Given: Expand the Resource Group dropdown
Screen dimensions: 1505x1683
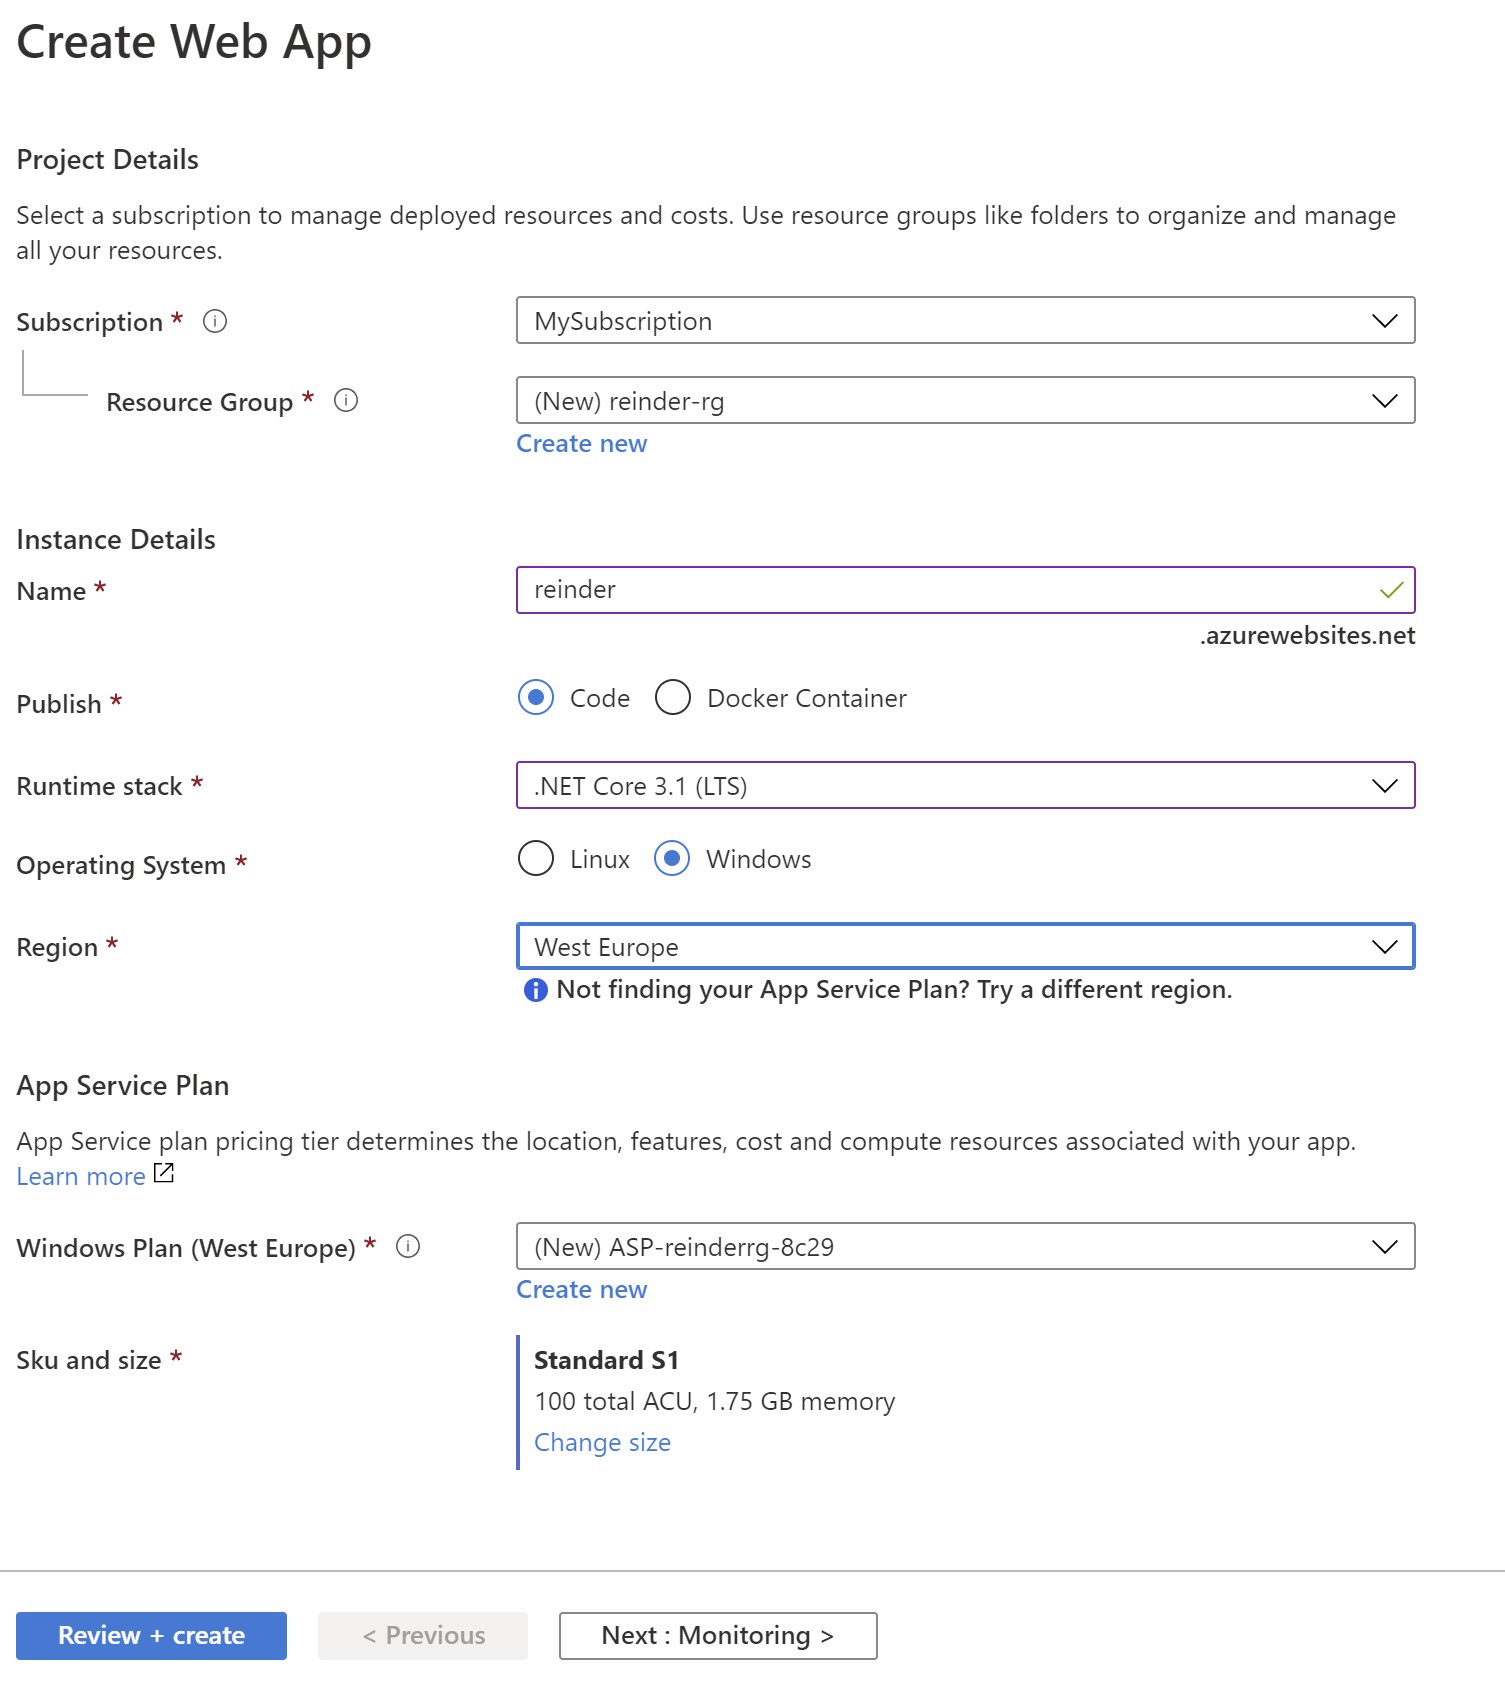Looking at the screenshot, I should pos(965,401).
